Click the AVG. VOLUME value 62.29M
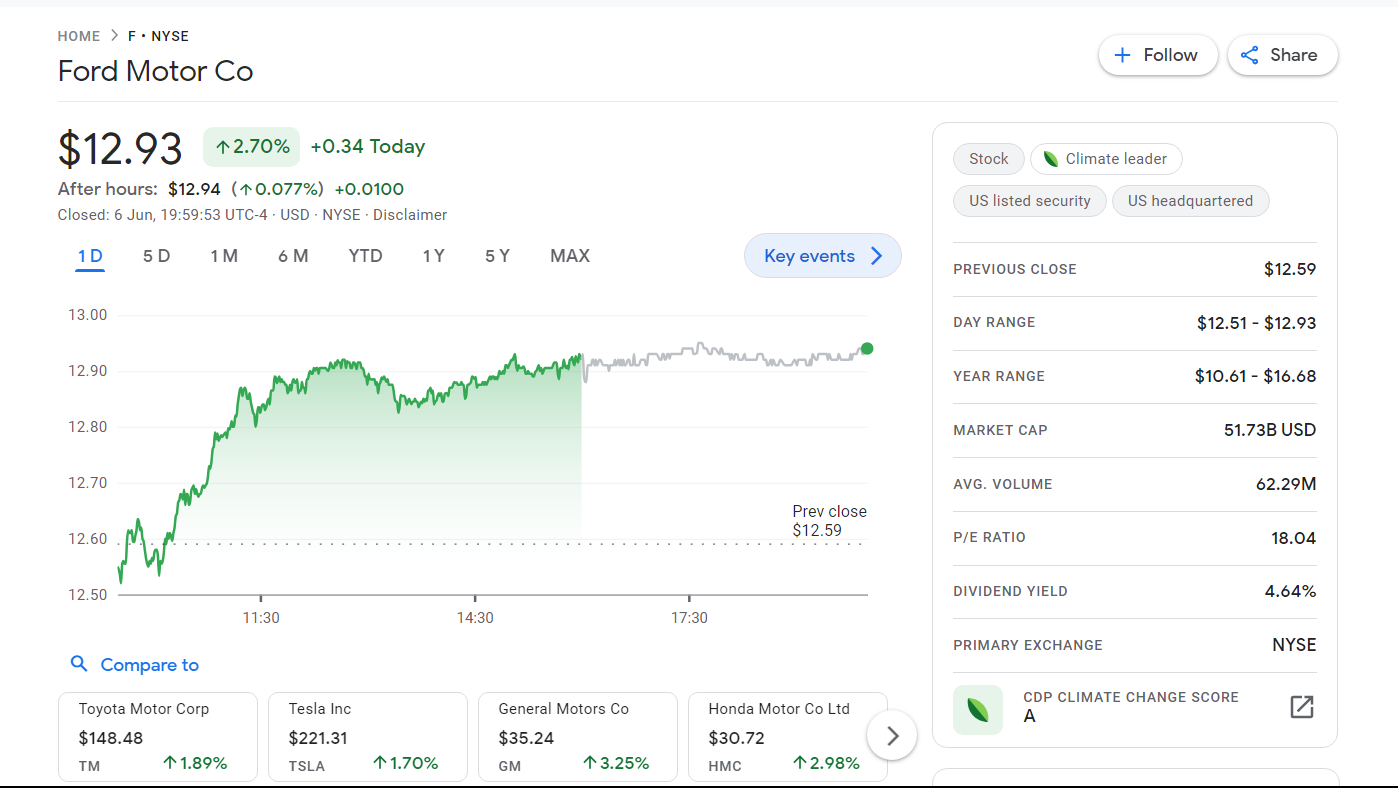 pyautogui.click(x=1286, y=484)
